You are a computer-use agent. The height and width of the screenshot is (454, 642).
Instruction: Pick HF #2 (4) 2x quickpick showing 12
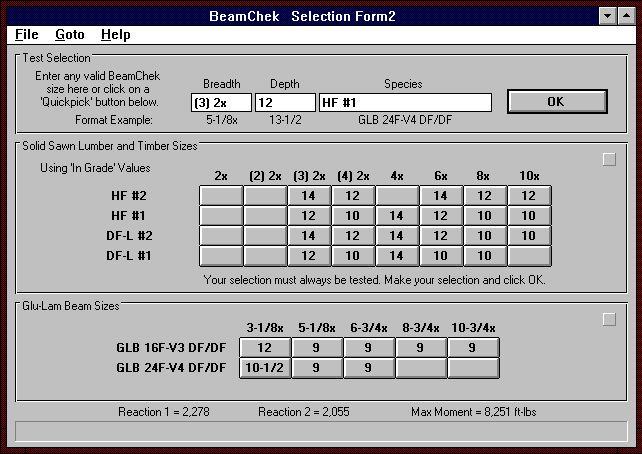click(x=353, y=195)
